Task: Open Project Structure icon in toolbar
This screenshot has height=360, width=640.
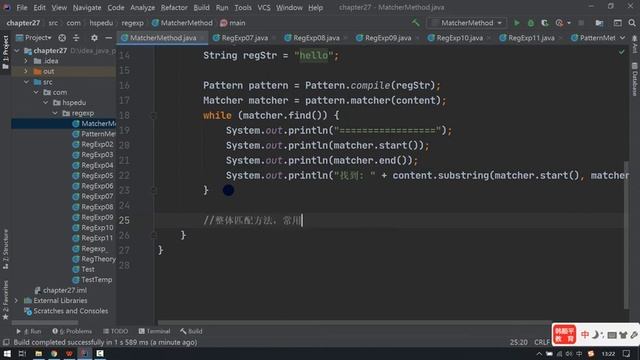Action: coord(599,23)
